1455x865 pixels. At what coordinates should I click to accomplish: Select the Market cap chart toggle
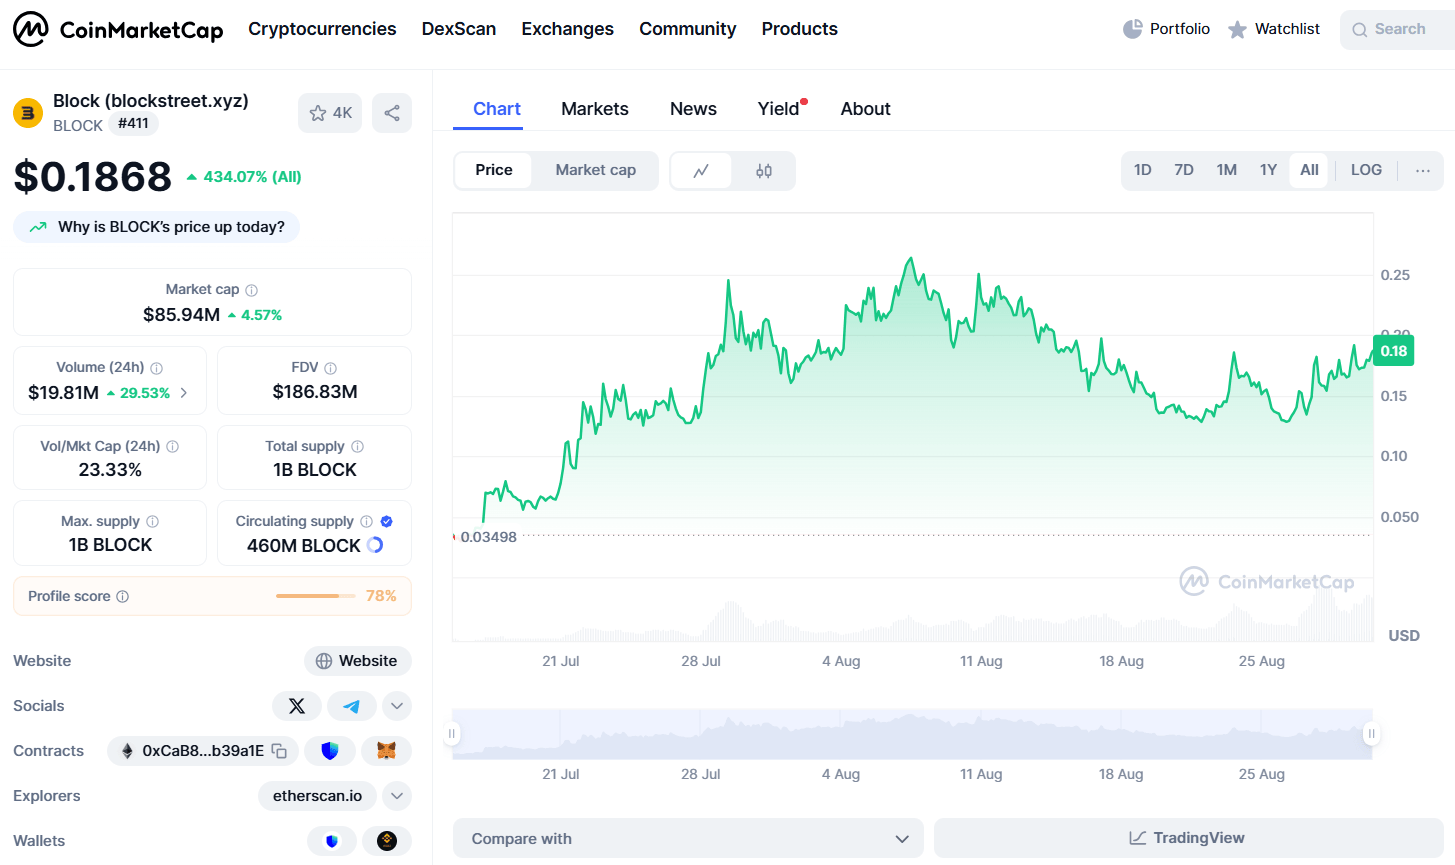596,171
